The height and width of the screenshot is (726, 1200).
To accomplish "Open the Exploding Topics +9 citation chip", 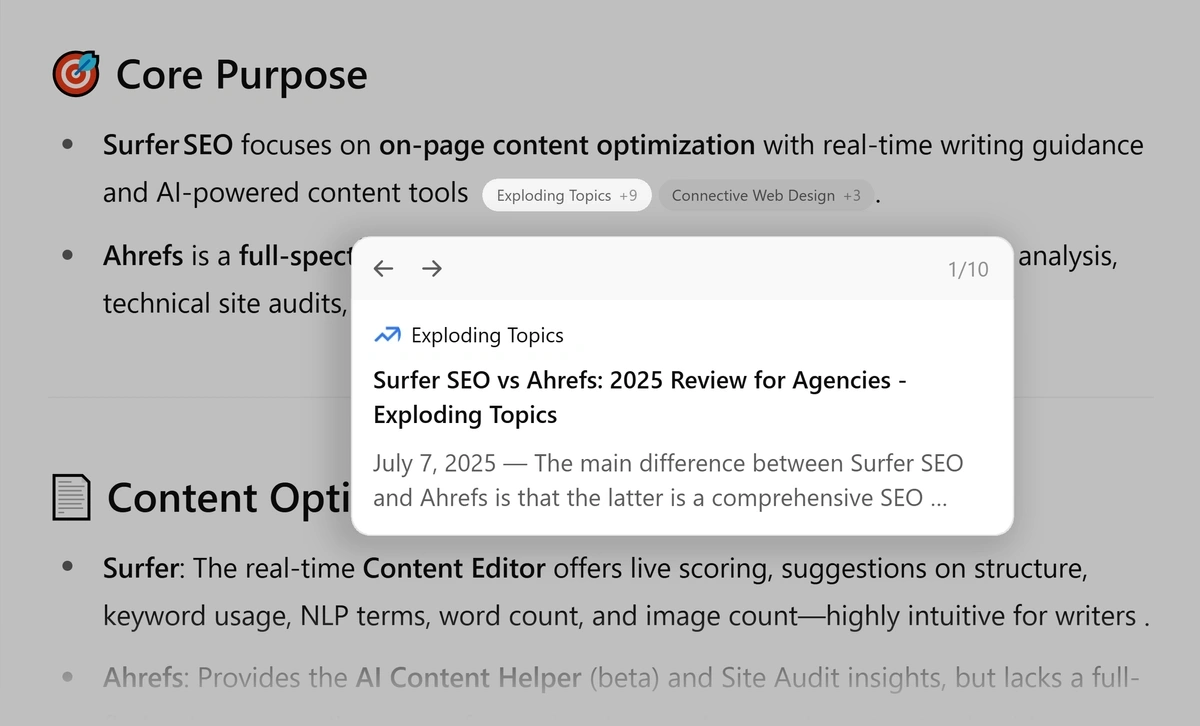I will (566, 196).
